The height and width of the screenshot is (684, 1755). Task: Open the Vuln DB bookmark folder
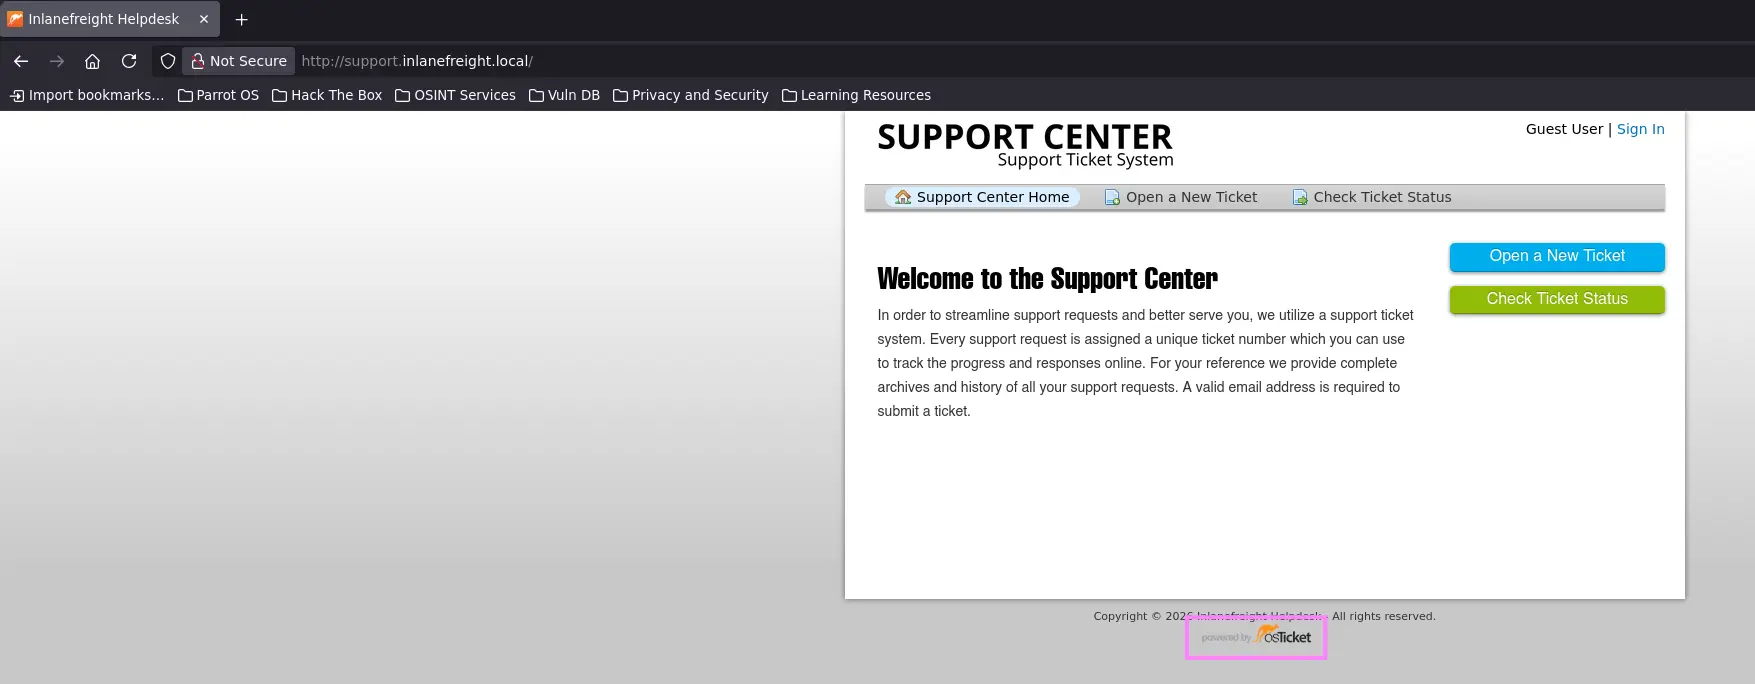point(564,95)
